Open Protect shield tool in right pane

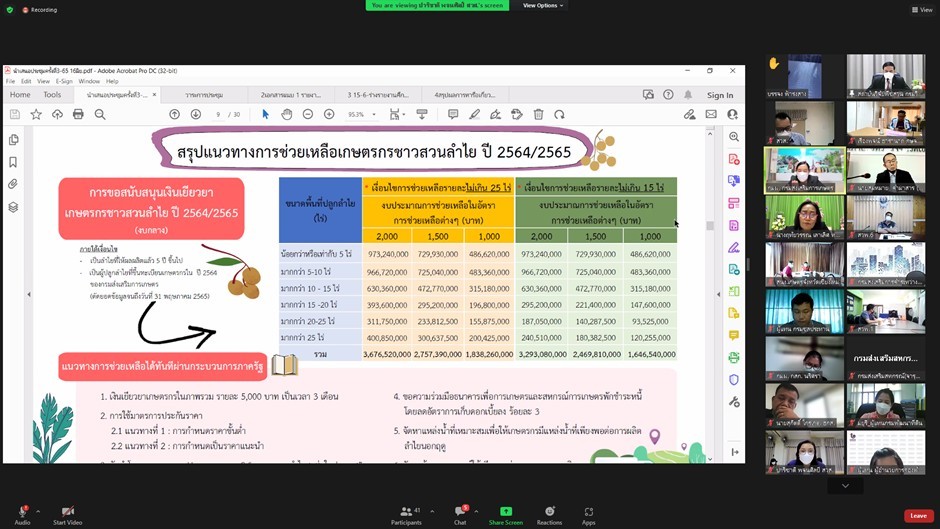(x=734, y=380)
